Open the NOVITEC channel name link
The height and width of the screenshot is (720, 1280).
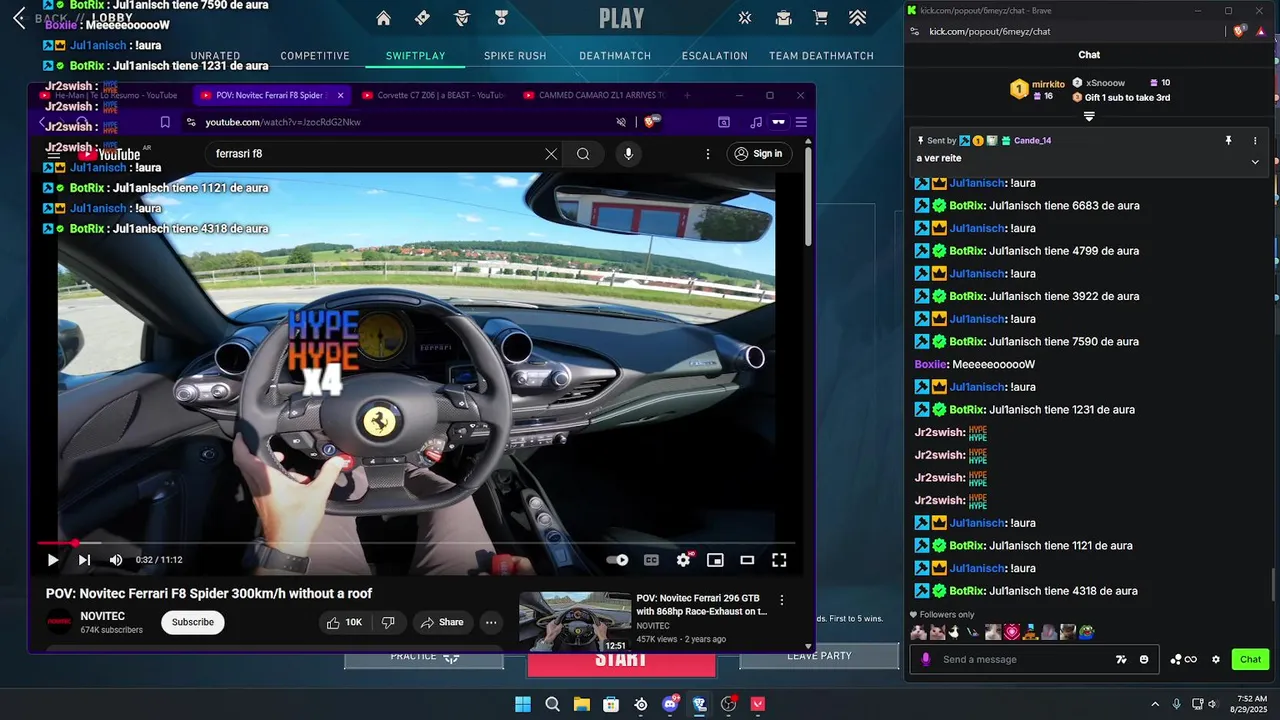click(103, 616)
